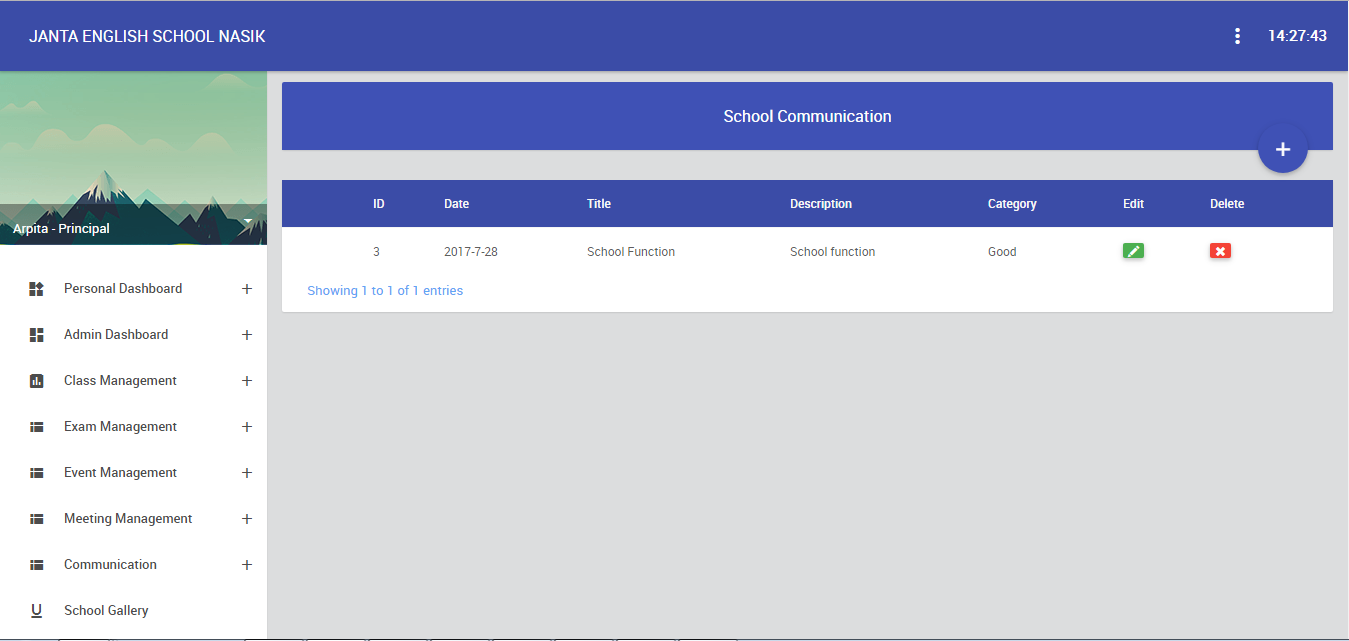1349x641 pixels.
Task: Sort table by Date column header
Action: pos(456,204)
